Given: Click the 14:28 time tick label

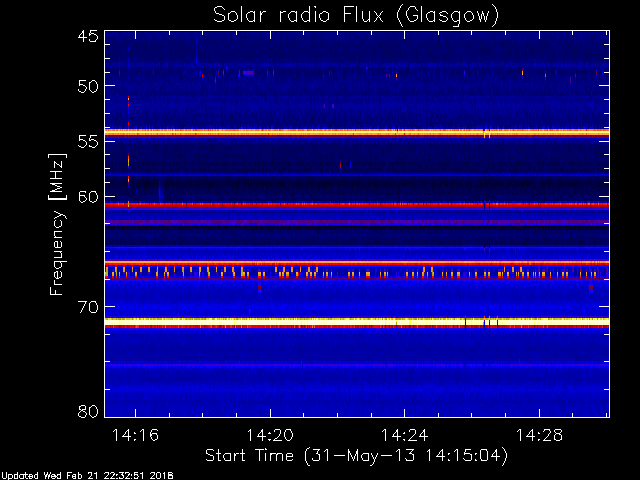Looking at the screenshot, I should [540, 435].
